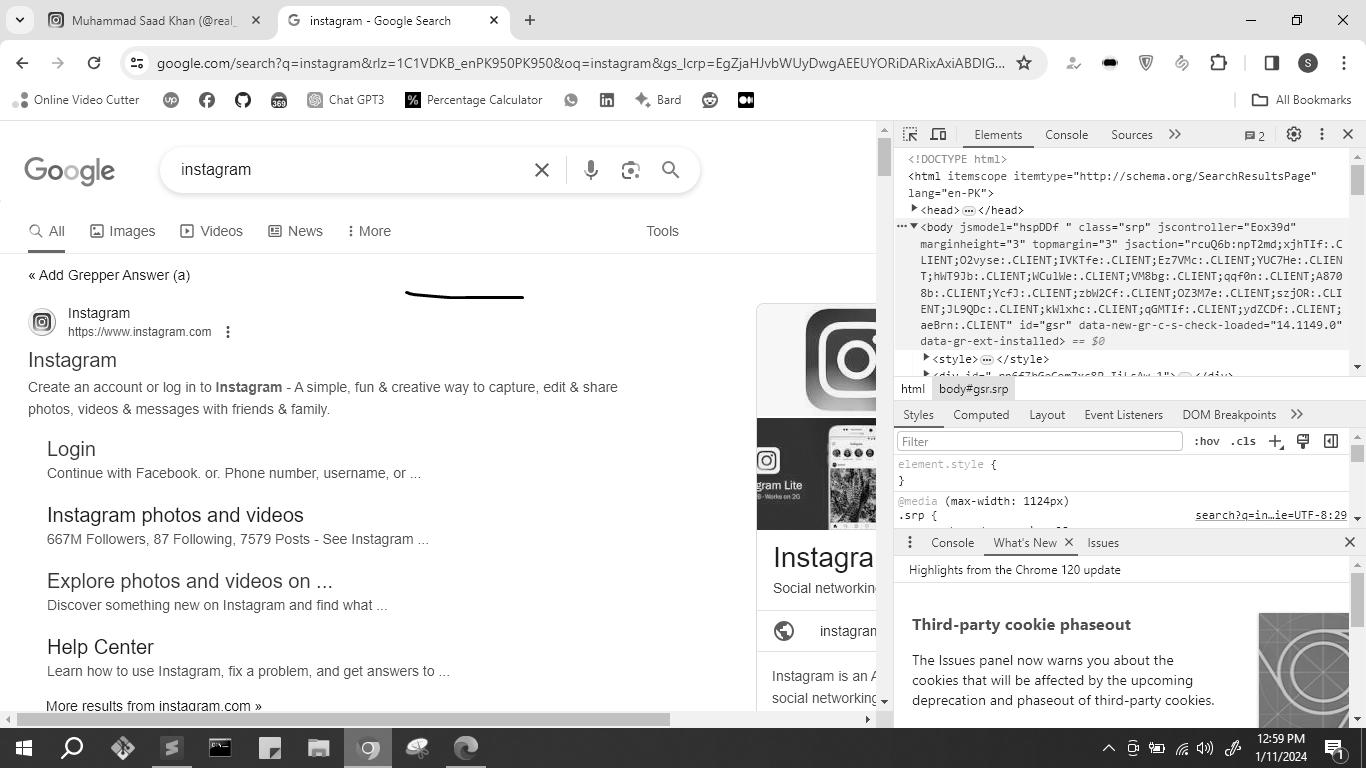
Task: Open the Instagram result three-dot options
Action: (228, 332)
